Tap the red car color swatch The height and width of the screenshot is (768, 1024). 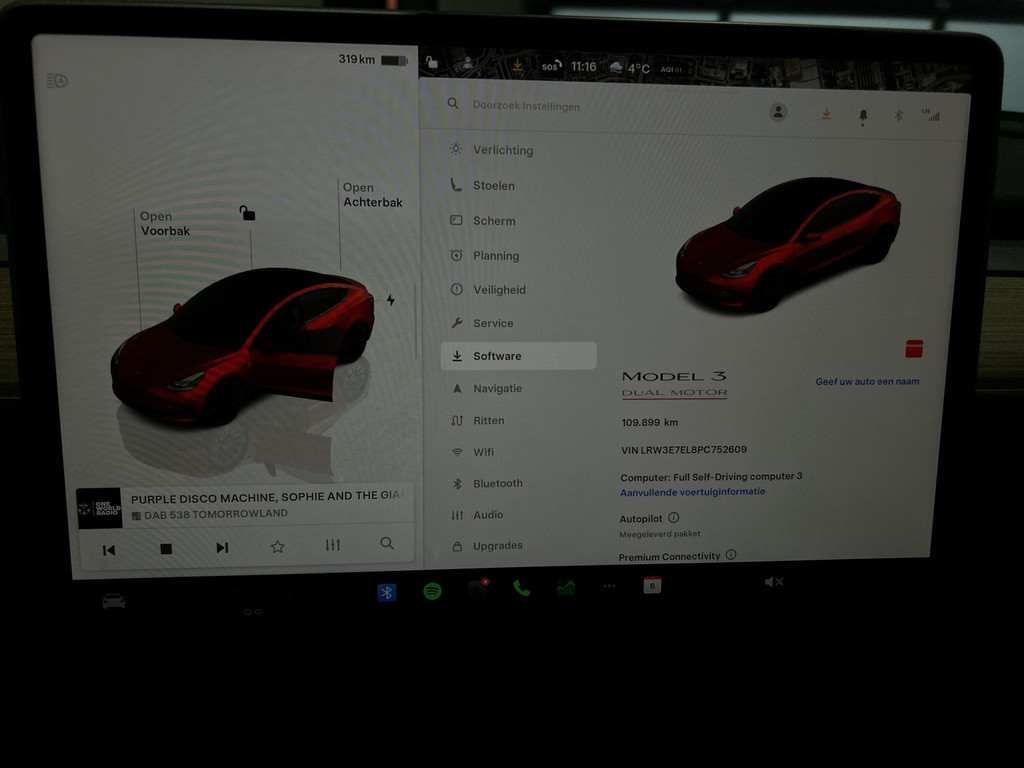coord(913,348)
